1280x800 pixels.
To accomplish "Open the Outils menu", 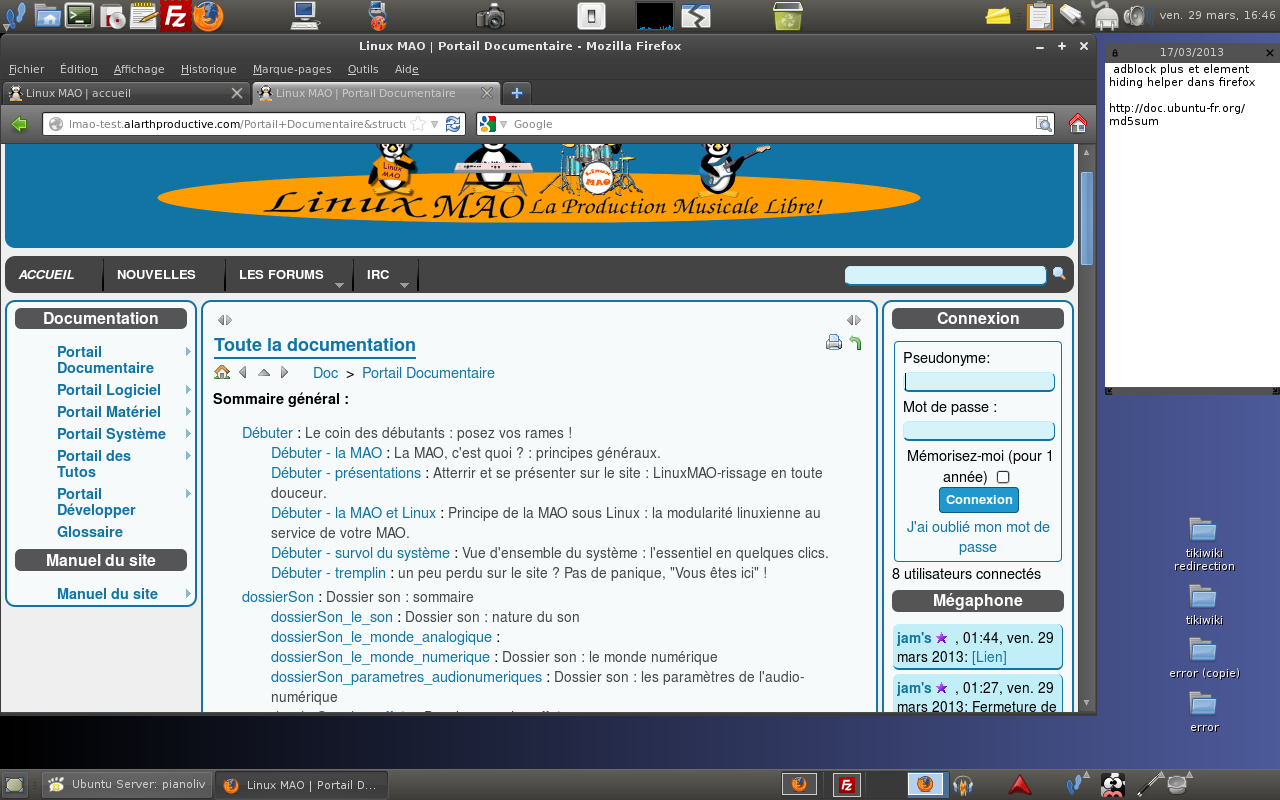I will pyautogui.click(x=363, y=69).
